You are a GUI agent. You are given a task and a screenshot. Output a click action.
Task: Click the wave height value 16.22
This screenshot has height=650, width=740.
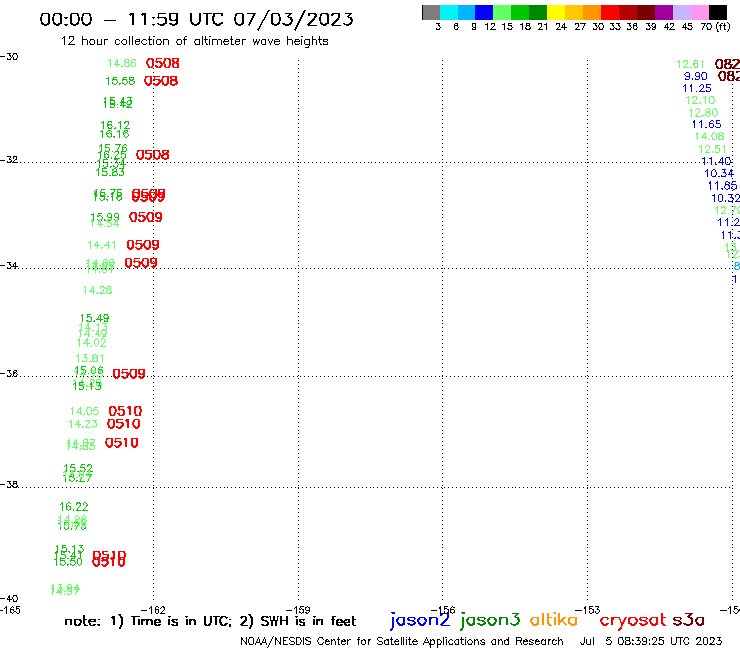coord(74,507)
